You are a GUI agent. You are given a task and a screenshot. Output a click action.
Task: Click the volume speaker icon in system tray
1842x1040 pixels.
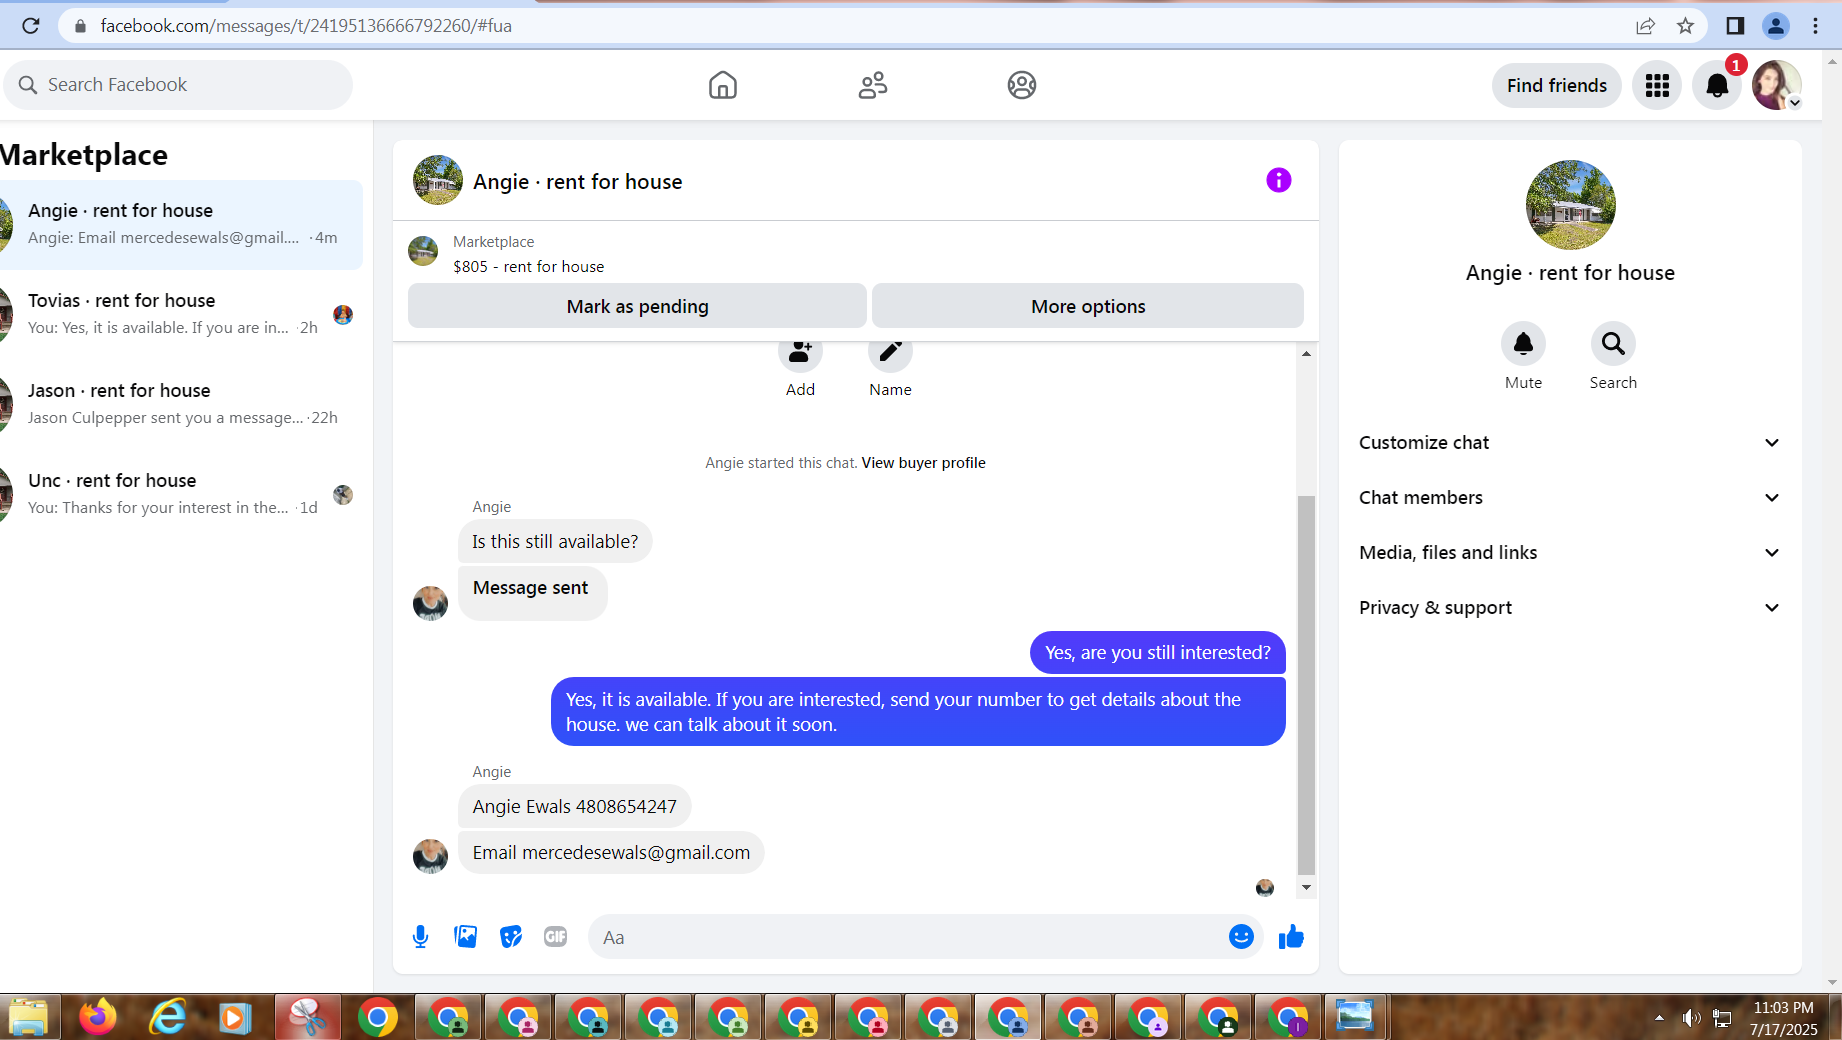pos(1691,1018)
